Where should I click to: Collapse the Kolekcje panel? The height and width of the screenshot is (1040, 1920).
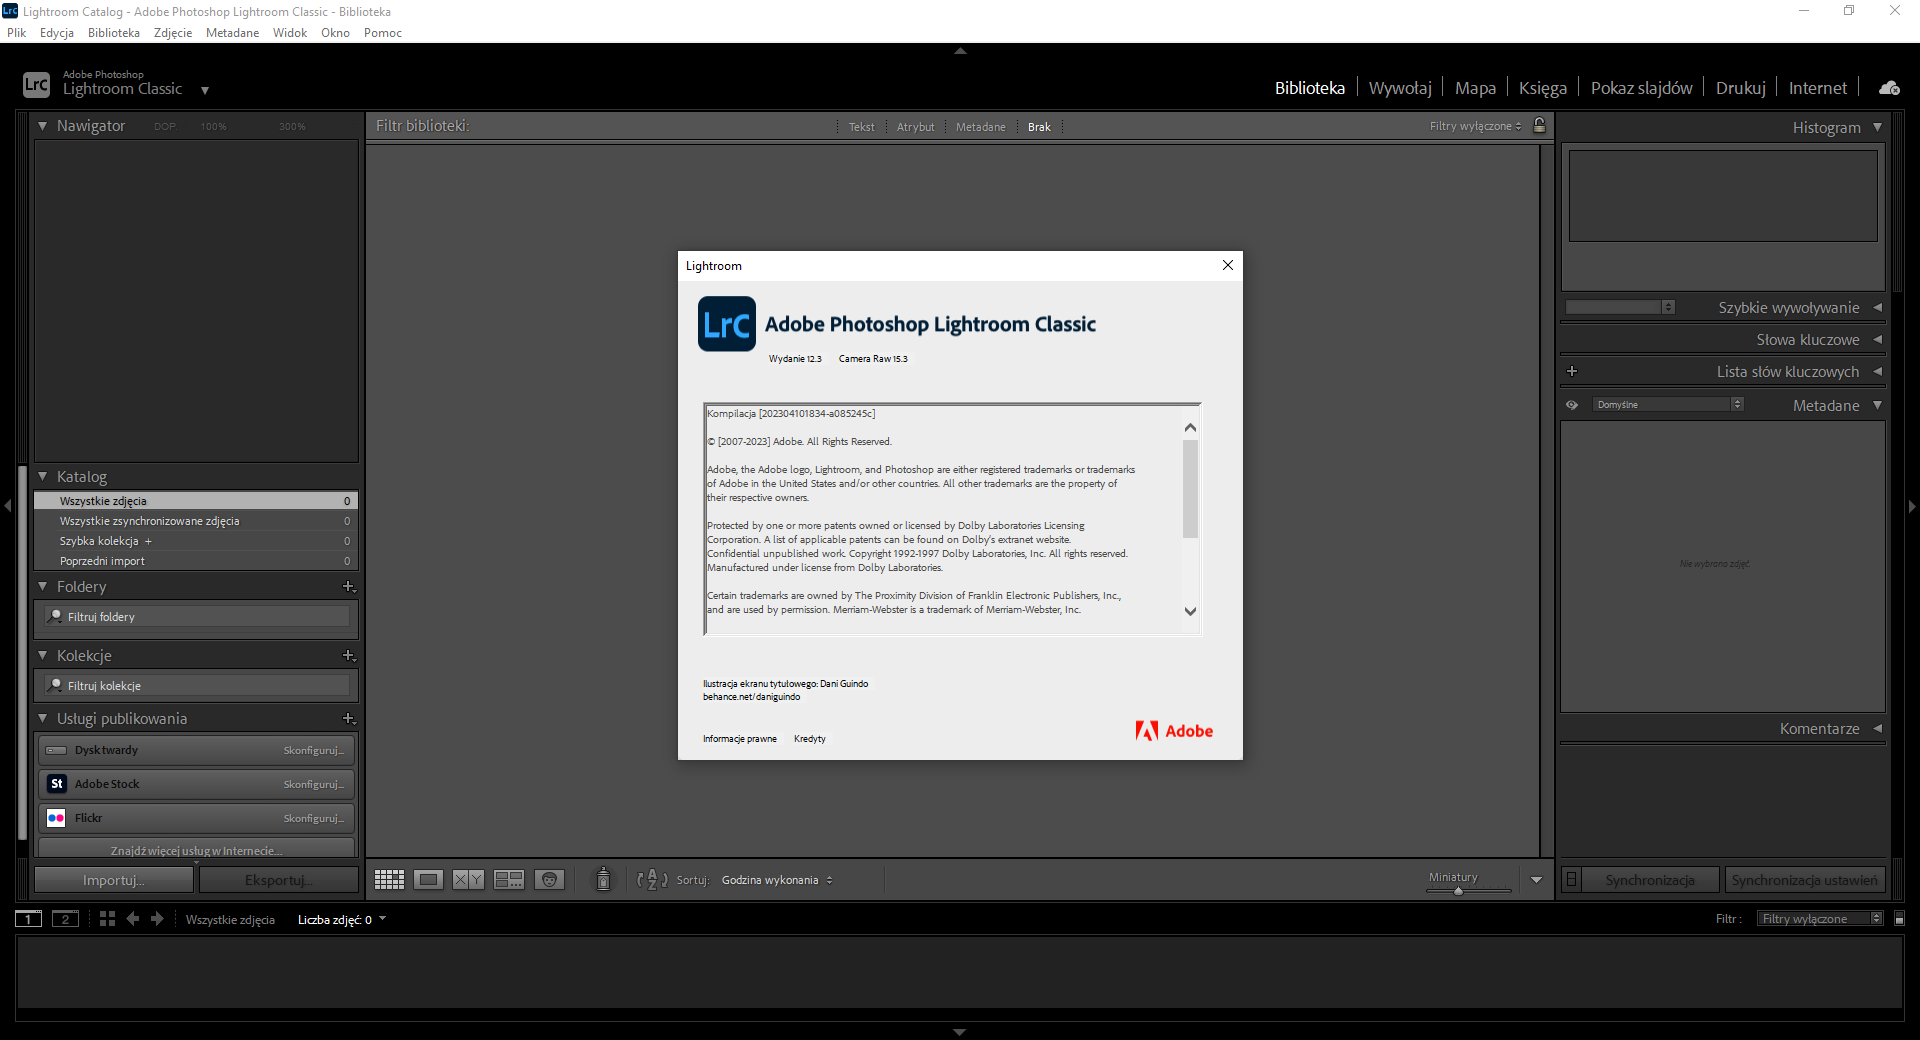coord(43,656)
